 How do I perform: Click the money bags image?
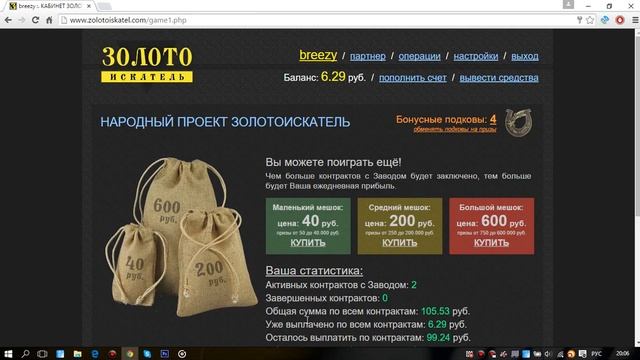(181, 237)
